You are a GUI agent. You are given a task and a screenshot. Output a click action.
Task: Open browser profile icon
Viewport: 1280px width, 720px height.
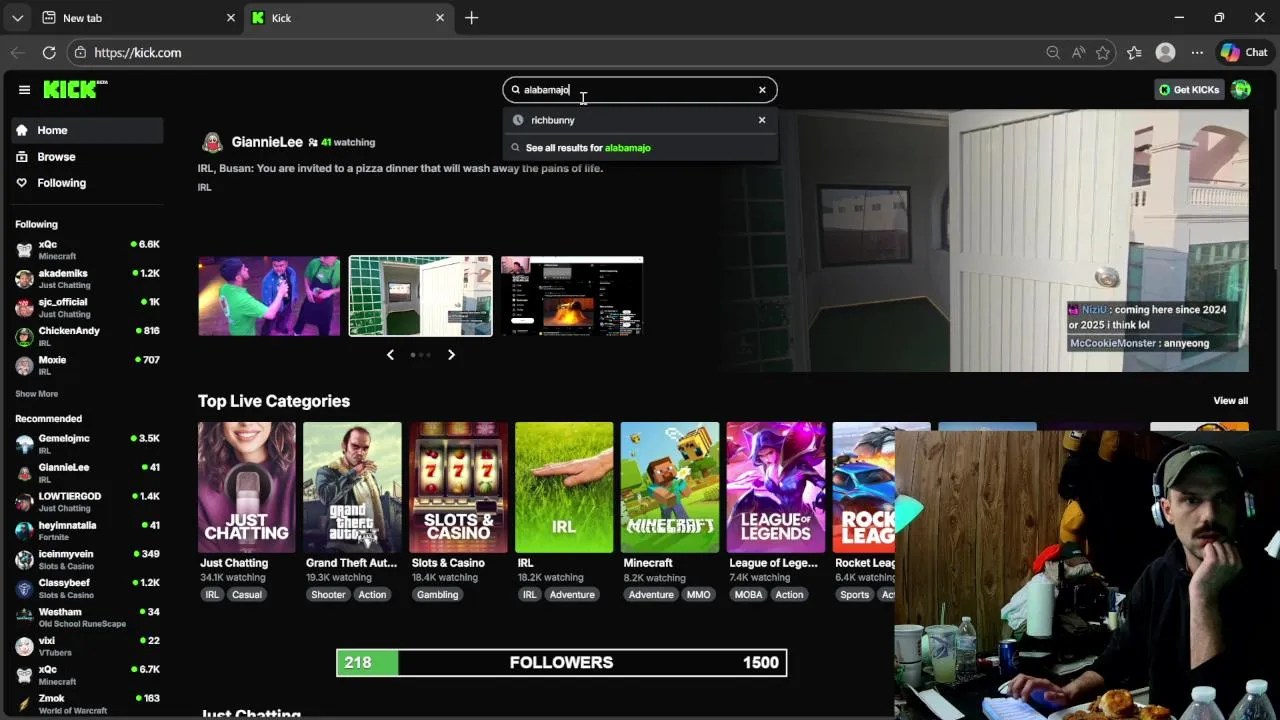coord(1165,53)
